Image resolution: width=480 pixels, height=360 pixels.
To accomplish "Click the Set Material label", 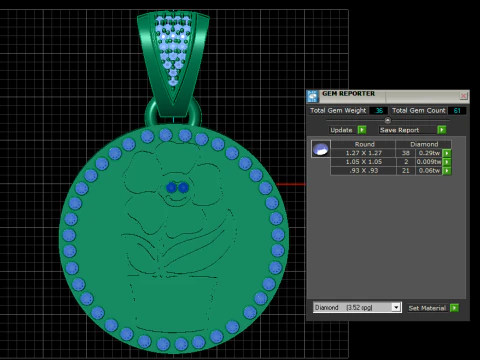I will (427, 308).
